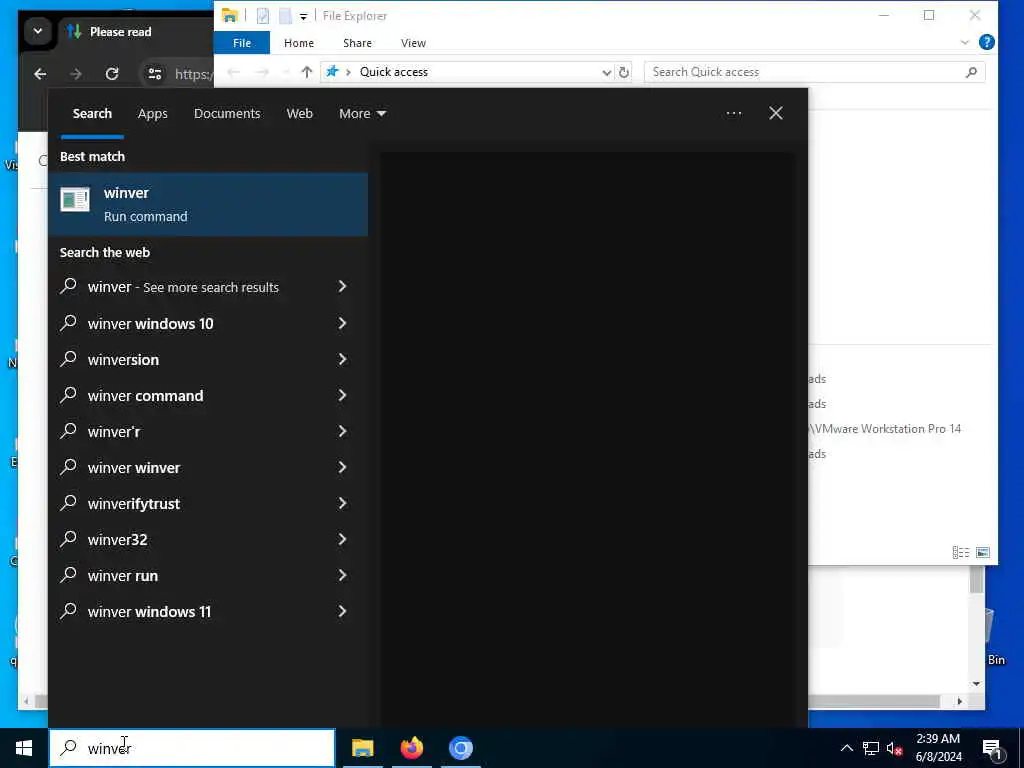Refresh the Quick access location
1024x768 pixels.
(624, 72)
